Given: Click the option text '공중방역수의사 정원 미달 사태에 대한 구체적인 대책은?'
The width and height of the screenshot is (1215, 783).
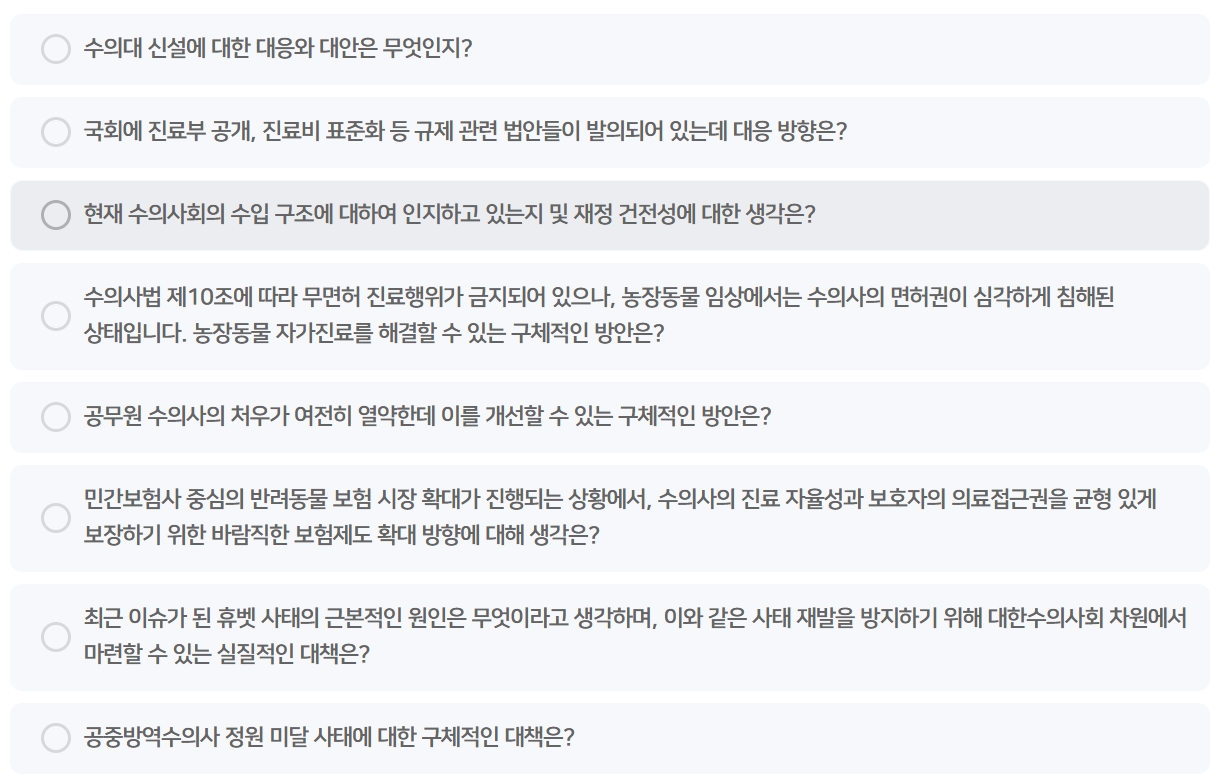Looking at the screenshot, I should point(329,738).
